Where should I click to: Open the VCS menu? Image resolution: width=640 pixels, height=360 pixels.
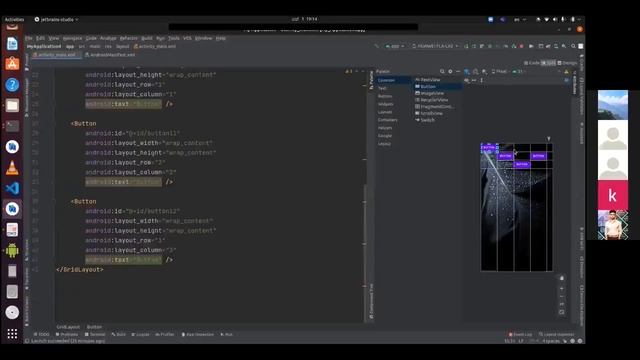(x=187, y=38)
